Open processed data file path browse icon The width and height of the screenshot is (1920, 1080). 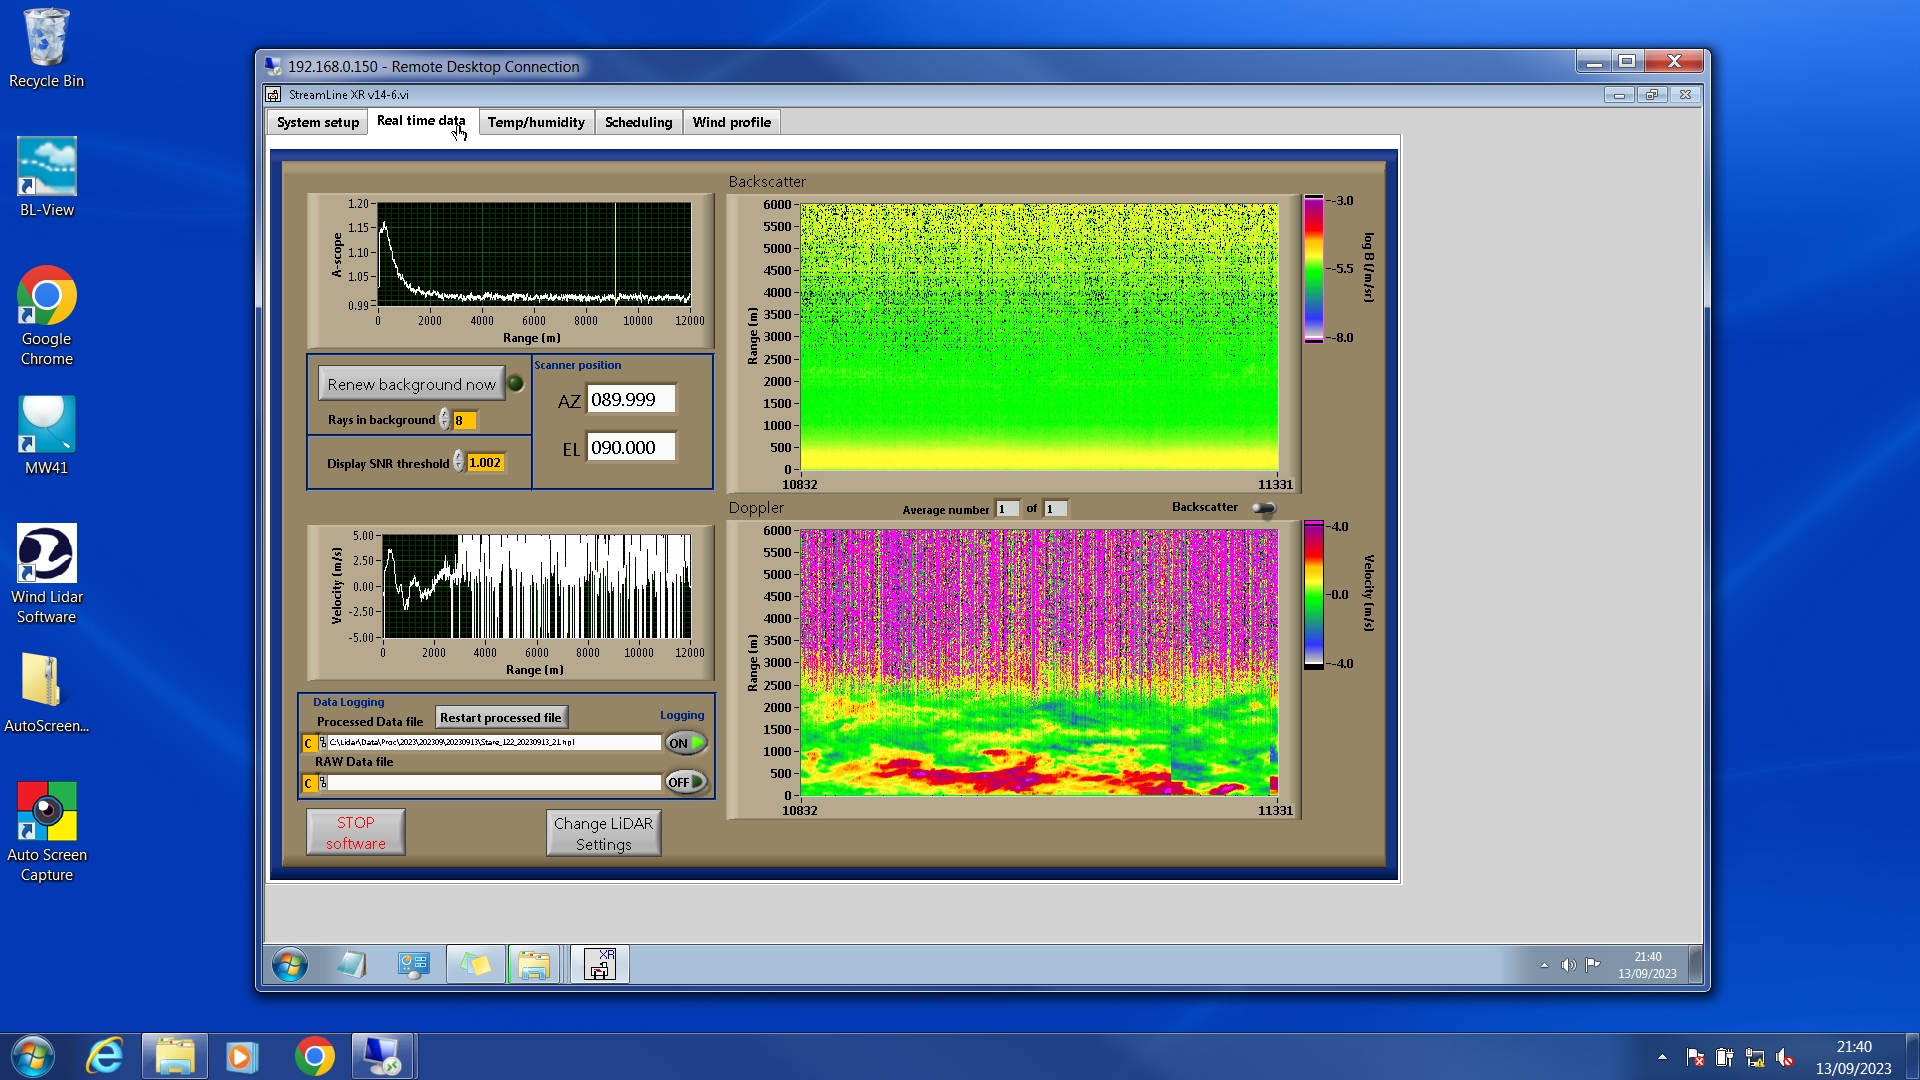[323, 743]
